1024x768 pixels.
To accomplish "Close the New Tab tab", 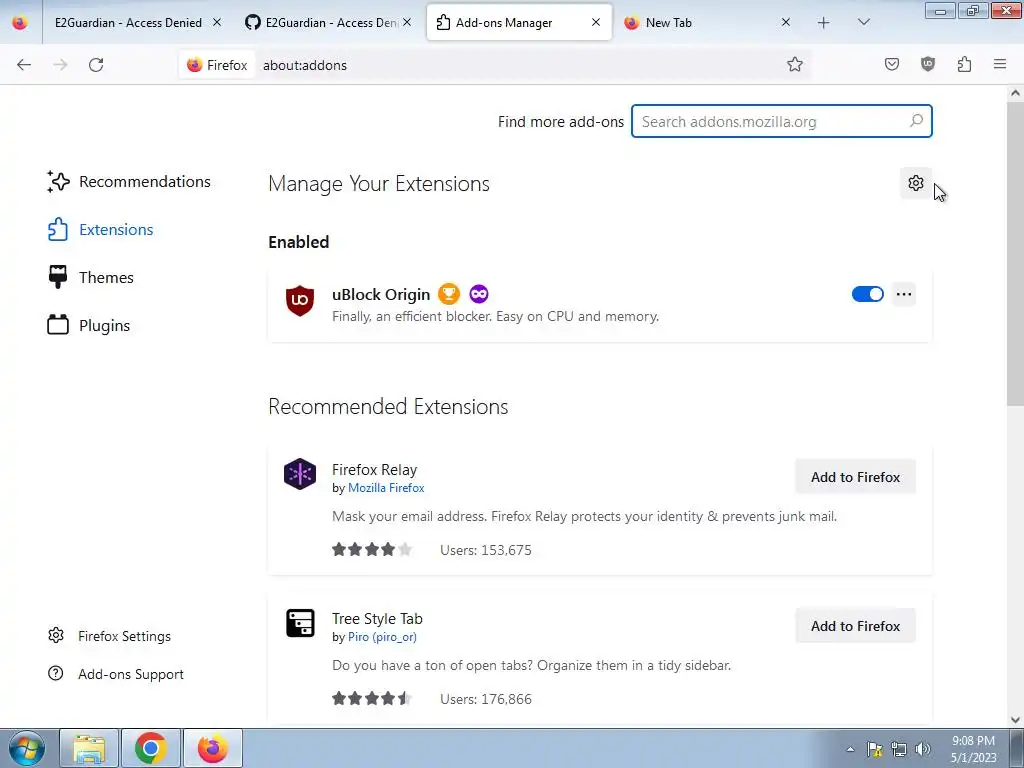I will click(786, 22).
